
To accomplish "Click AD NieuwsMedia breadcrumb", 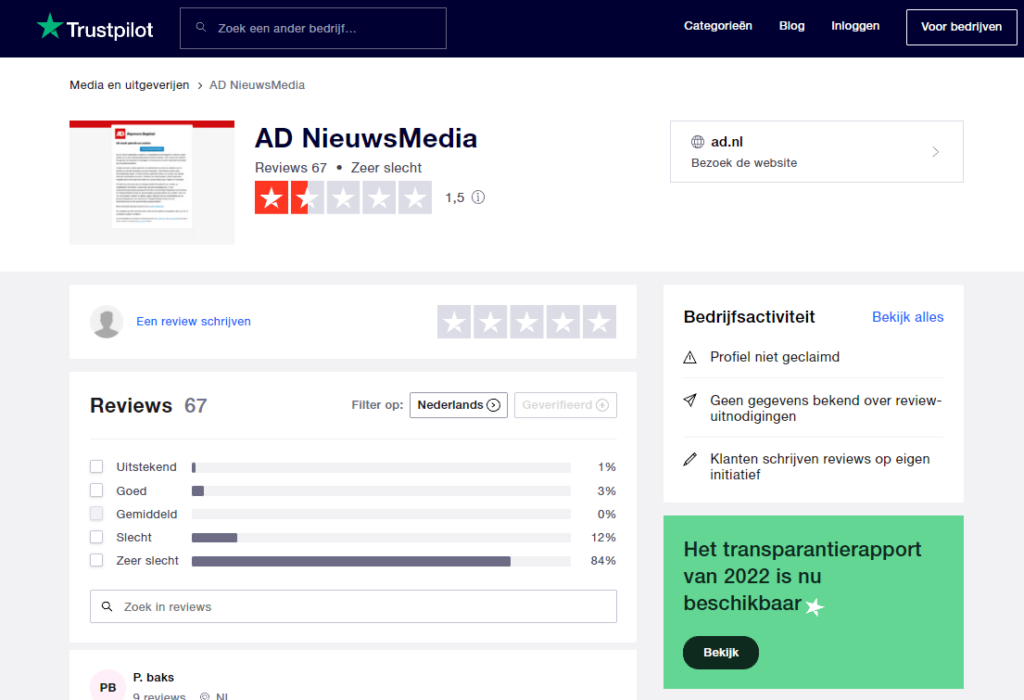I will click(x=257, y=85).
